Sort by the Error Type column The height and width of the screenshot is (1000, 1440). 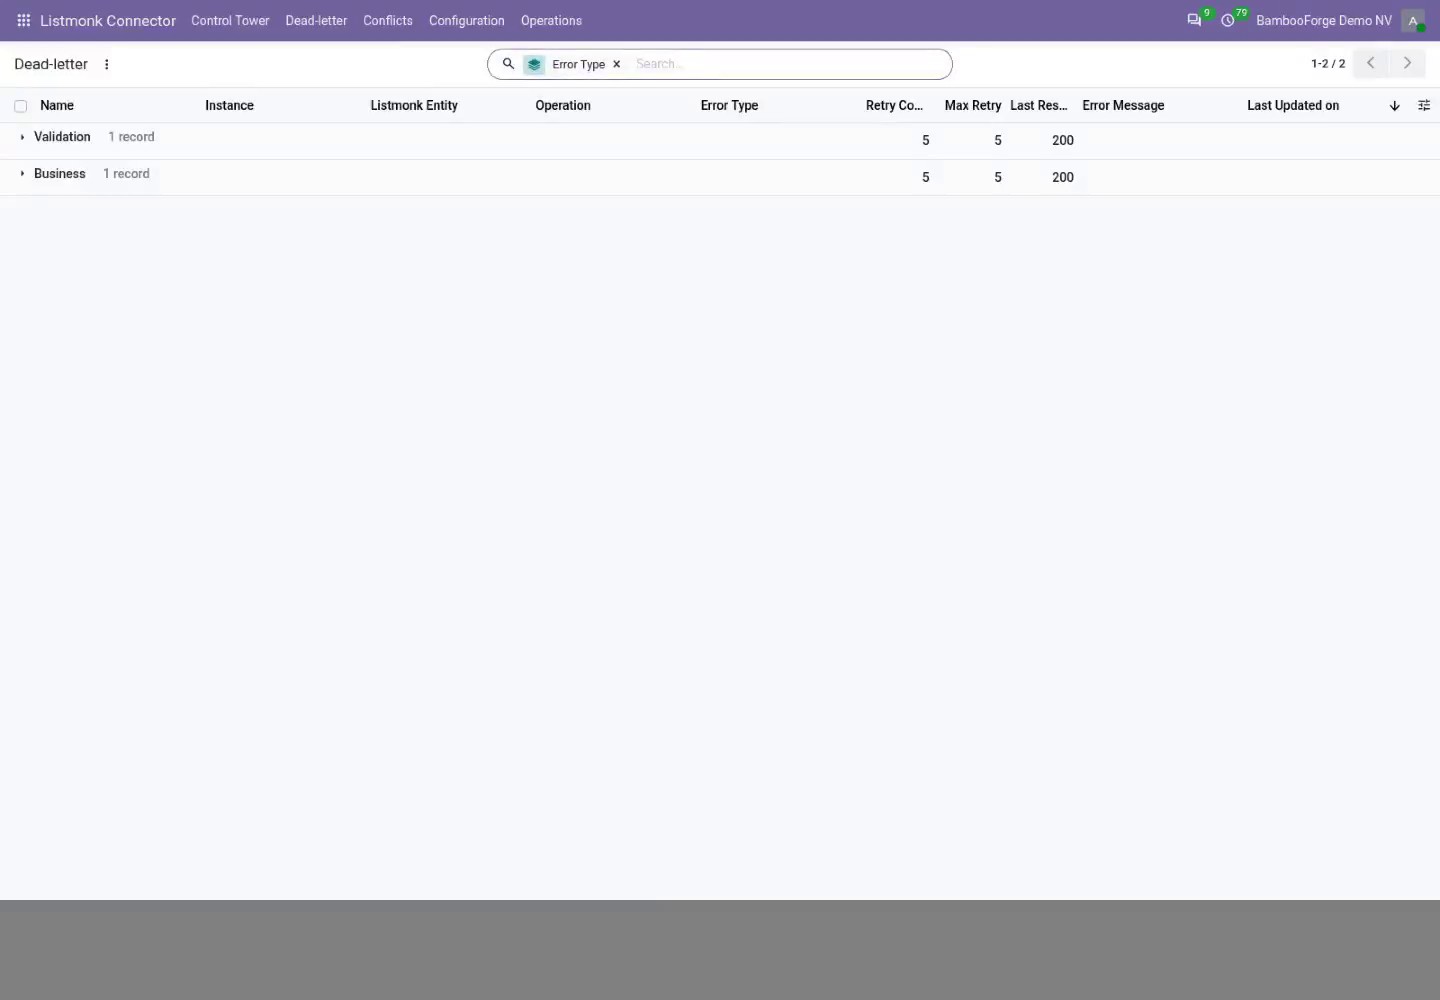729,105
